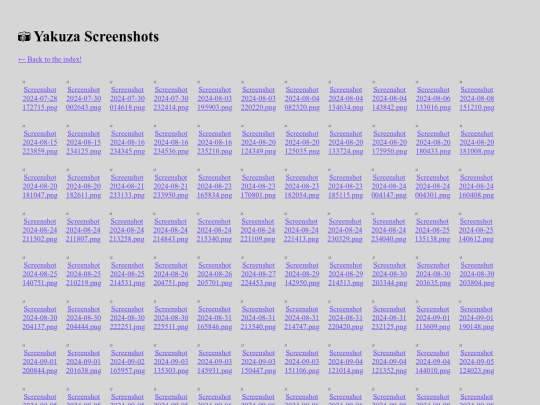Open Screenshot 2024-08-04 134634.png
This screenshot has width=540, height=405.
click(346, 98)
